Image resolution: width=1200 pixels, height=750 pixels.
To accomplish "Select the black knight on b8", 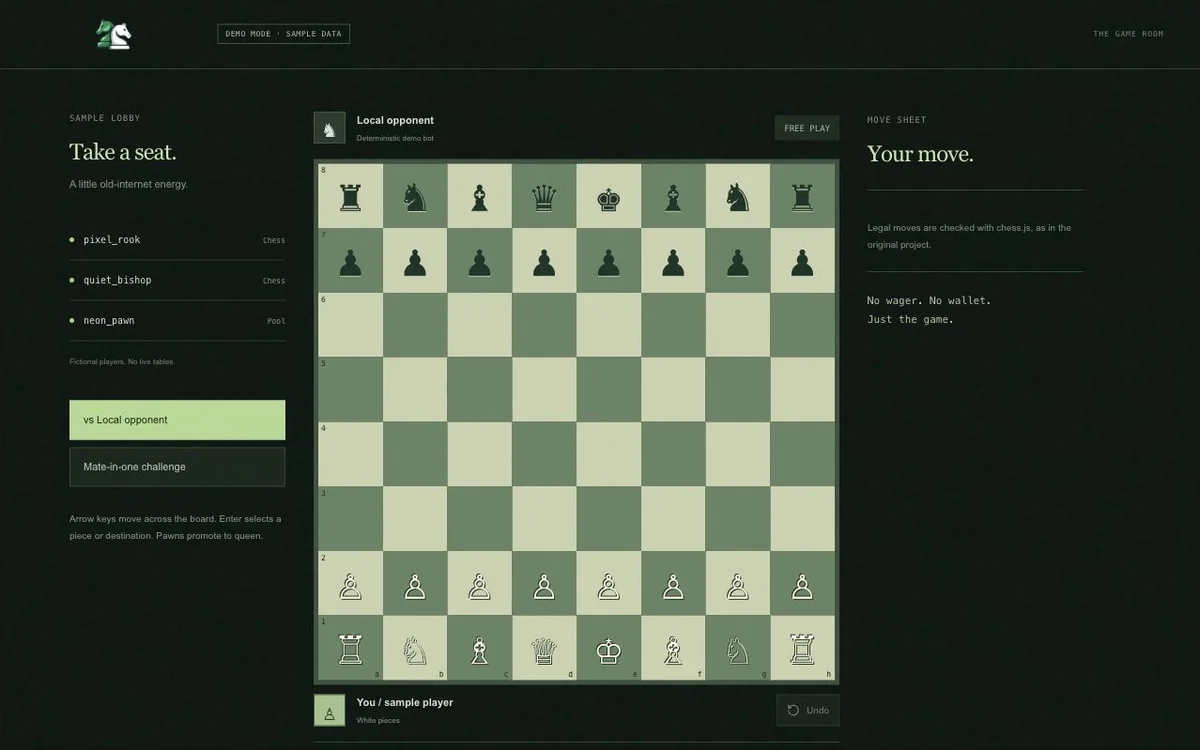I will [x=415, y=196].
